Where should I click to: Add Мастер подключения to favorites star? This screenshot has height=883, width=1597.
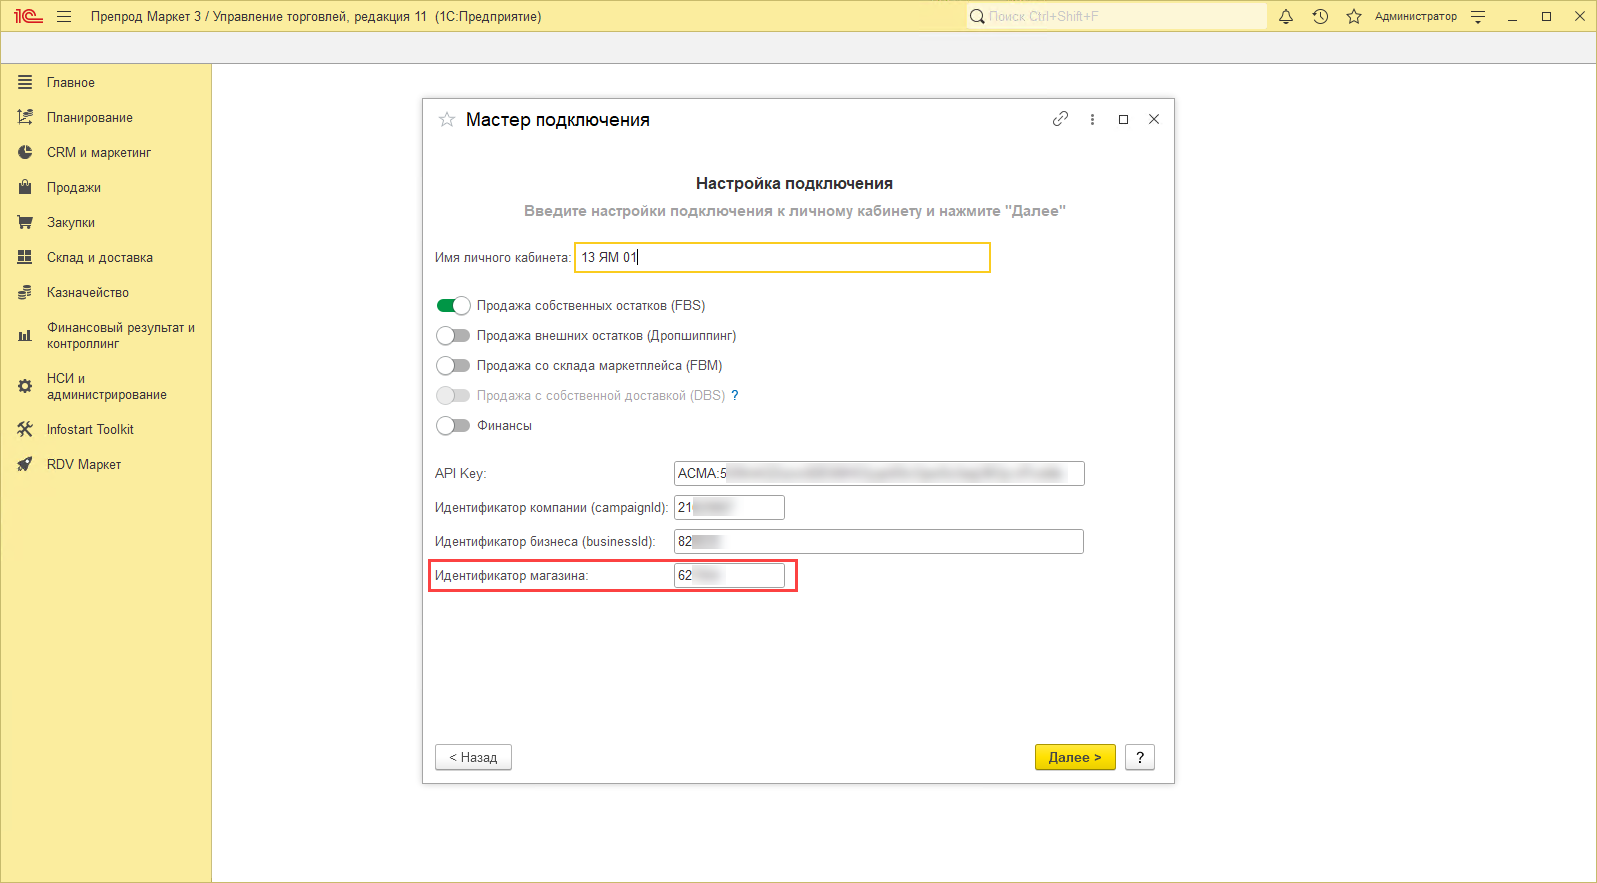click(447, 120)
